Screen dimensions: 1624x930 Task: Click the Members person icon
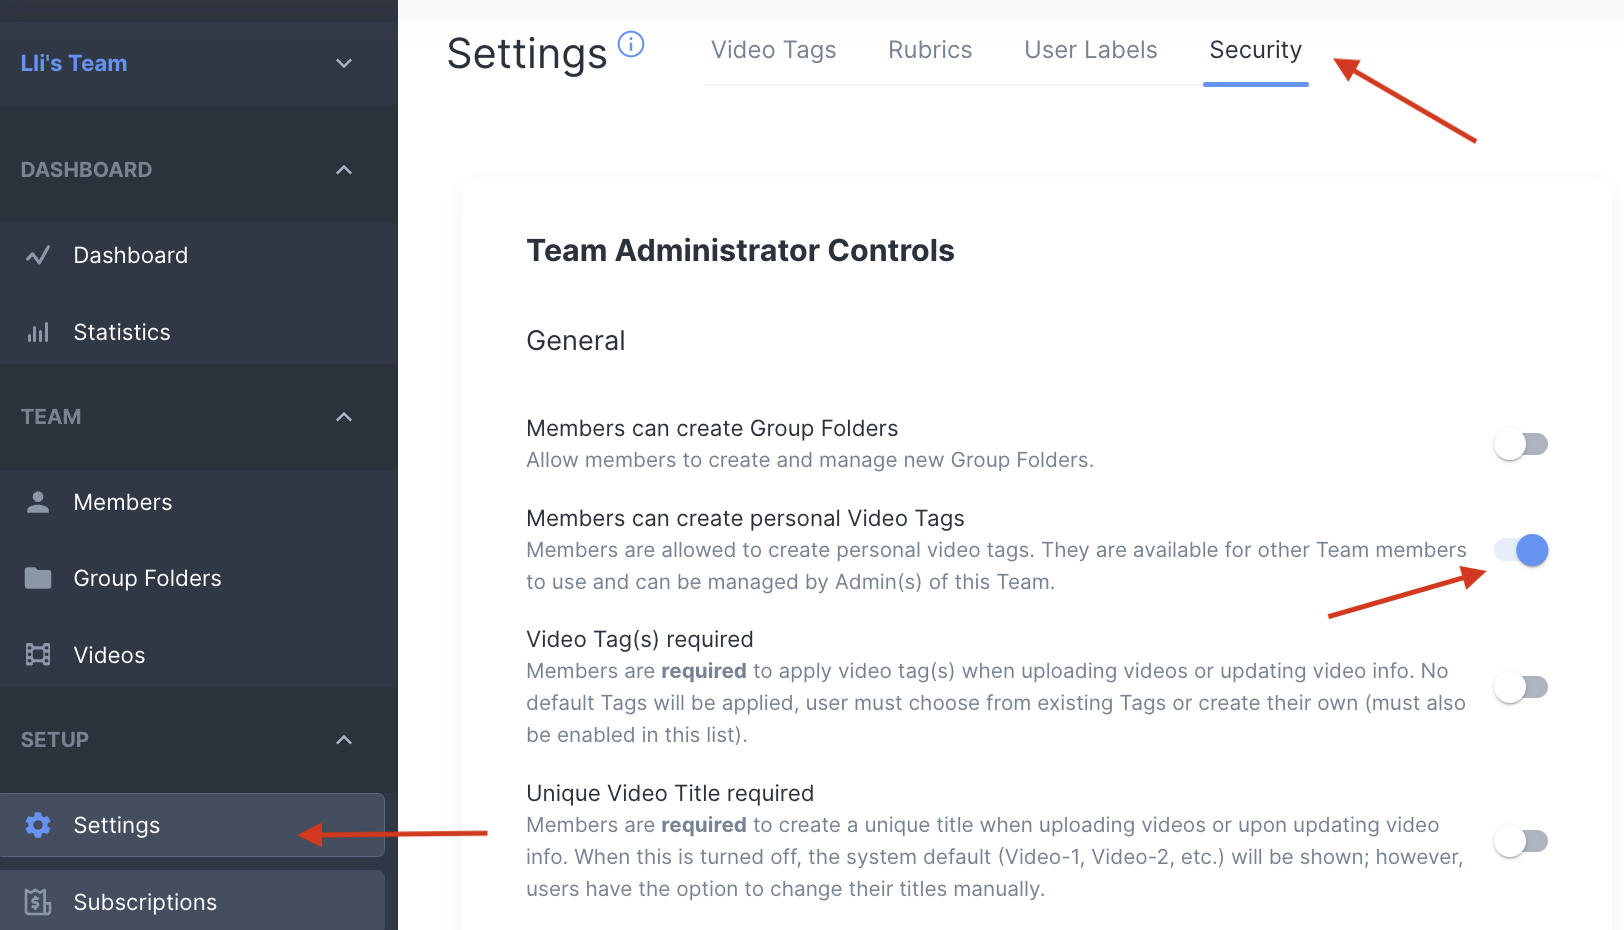[x=38, y=502]
